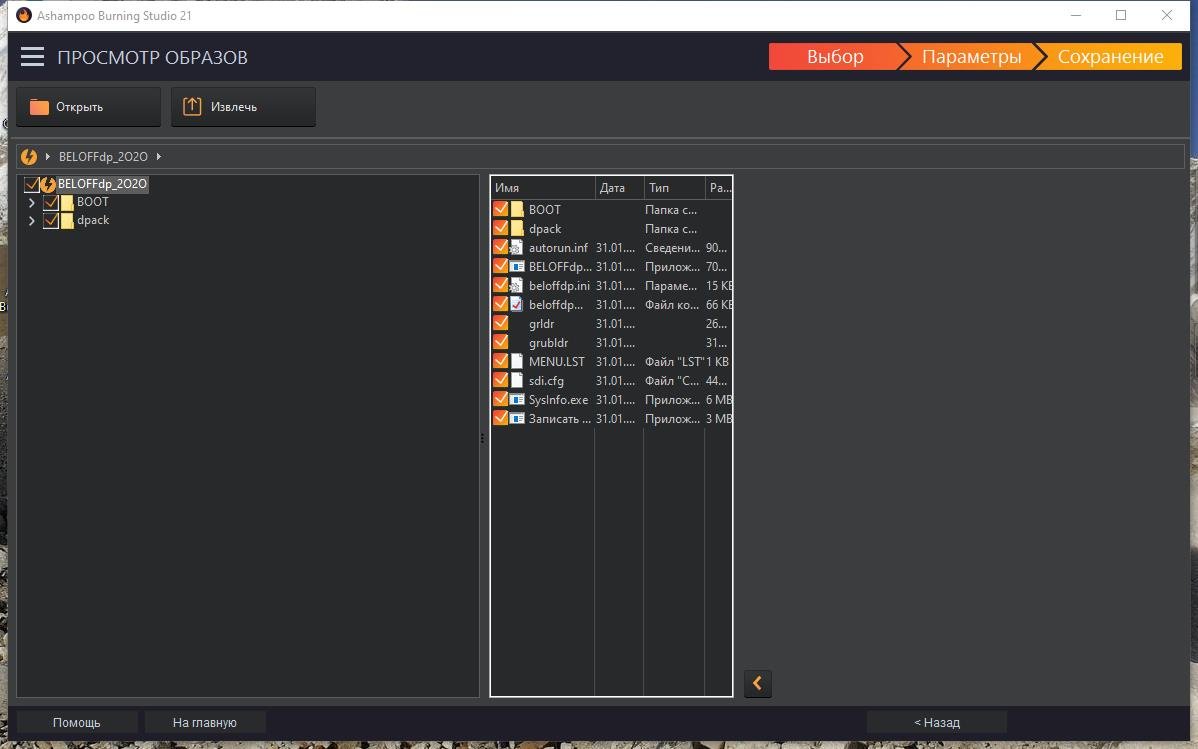
Task: Expand the BOOT folder in the tree
Action: pyautogui.click(x=32, y=203)
